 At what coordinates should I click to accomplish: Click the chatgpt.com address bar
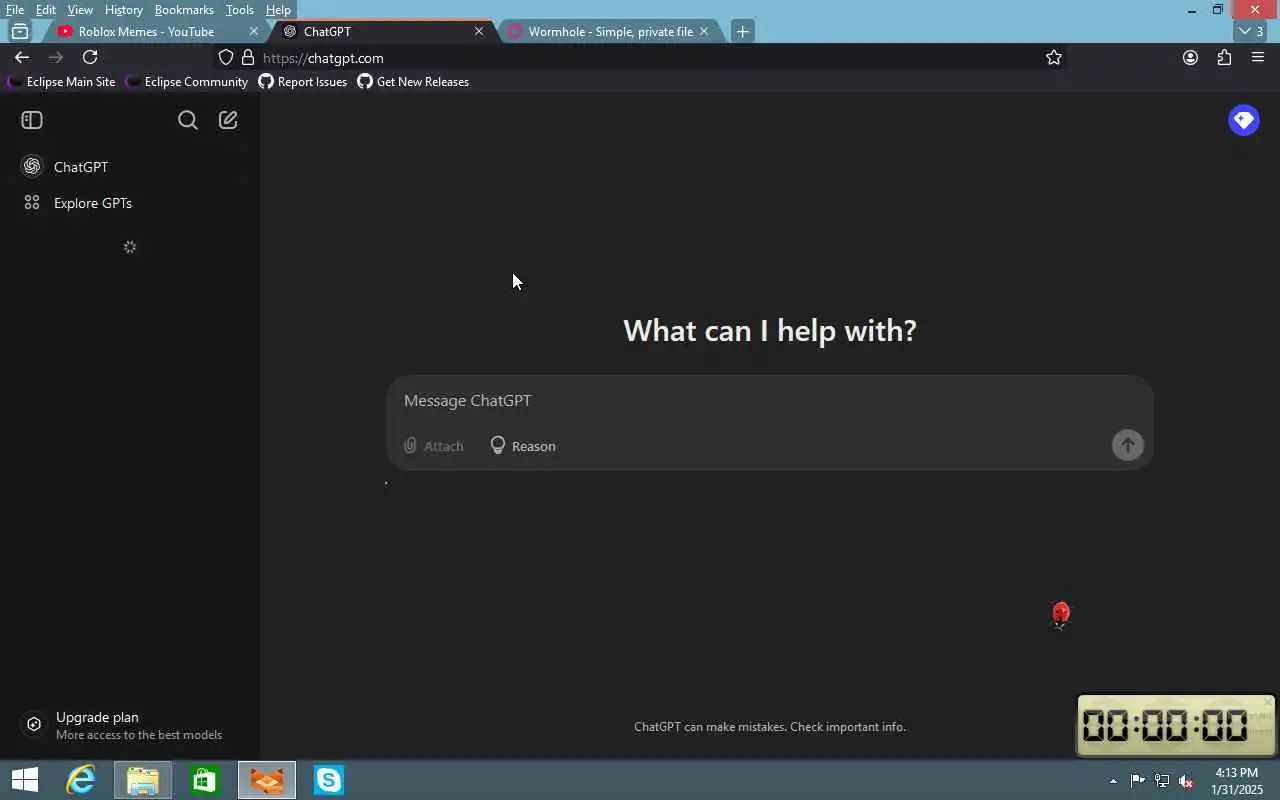(x=640, y=58)
